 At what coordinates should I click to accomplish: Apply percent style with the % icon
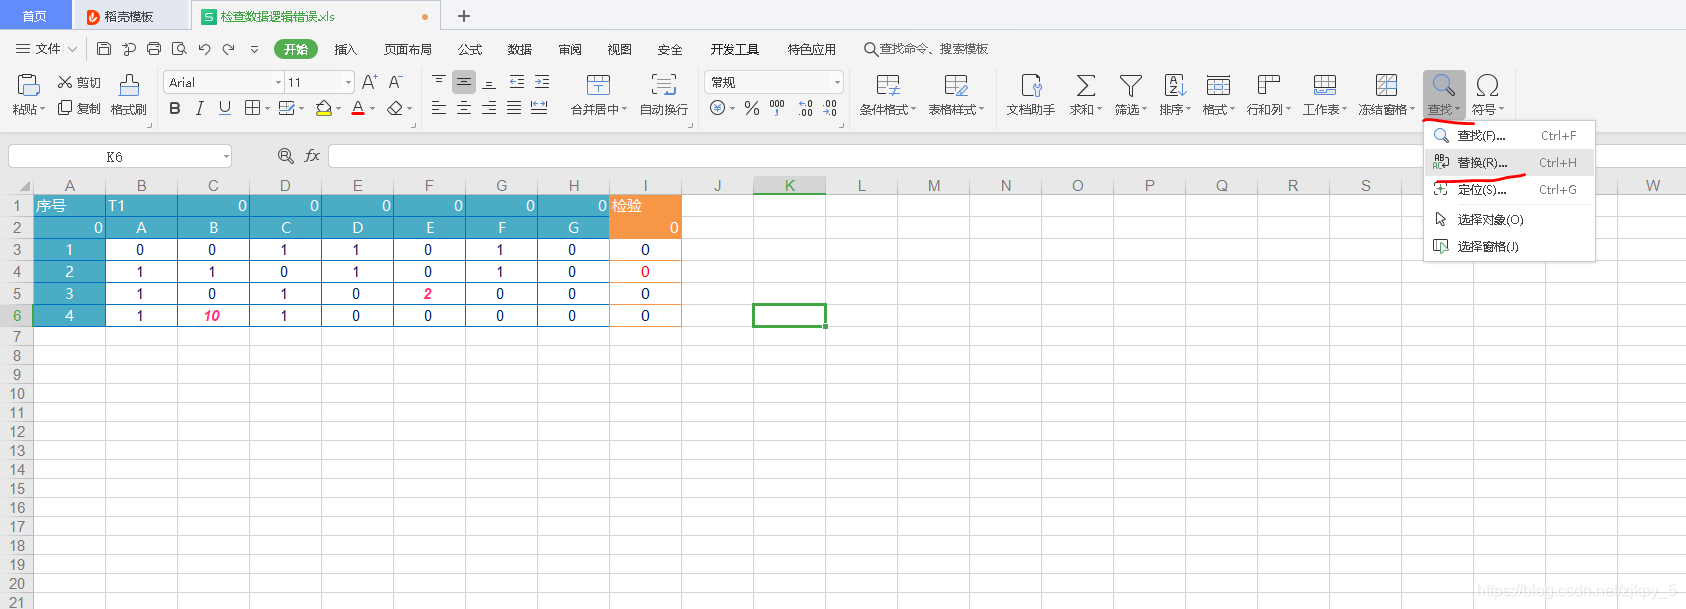point(752,108)
